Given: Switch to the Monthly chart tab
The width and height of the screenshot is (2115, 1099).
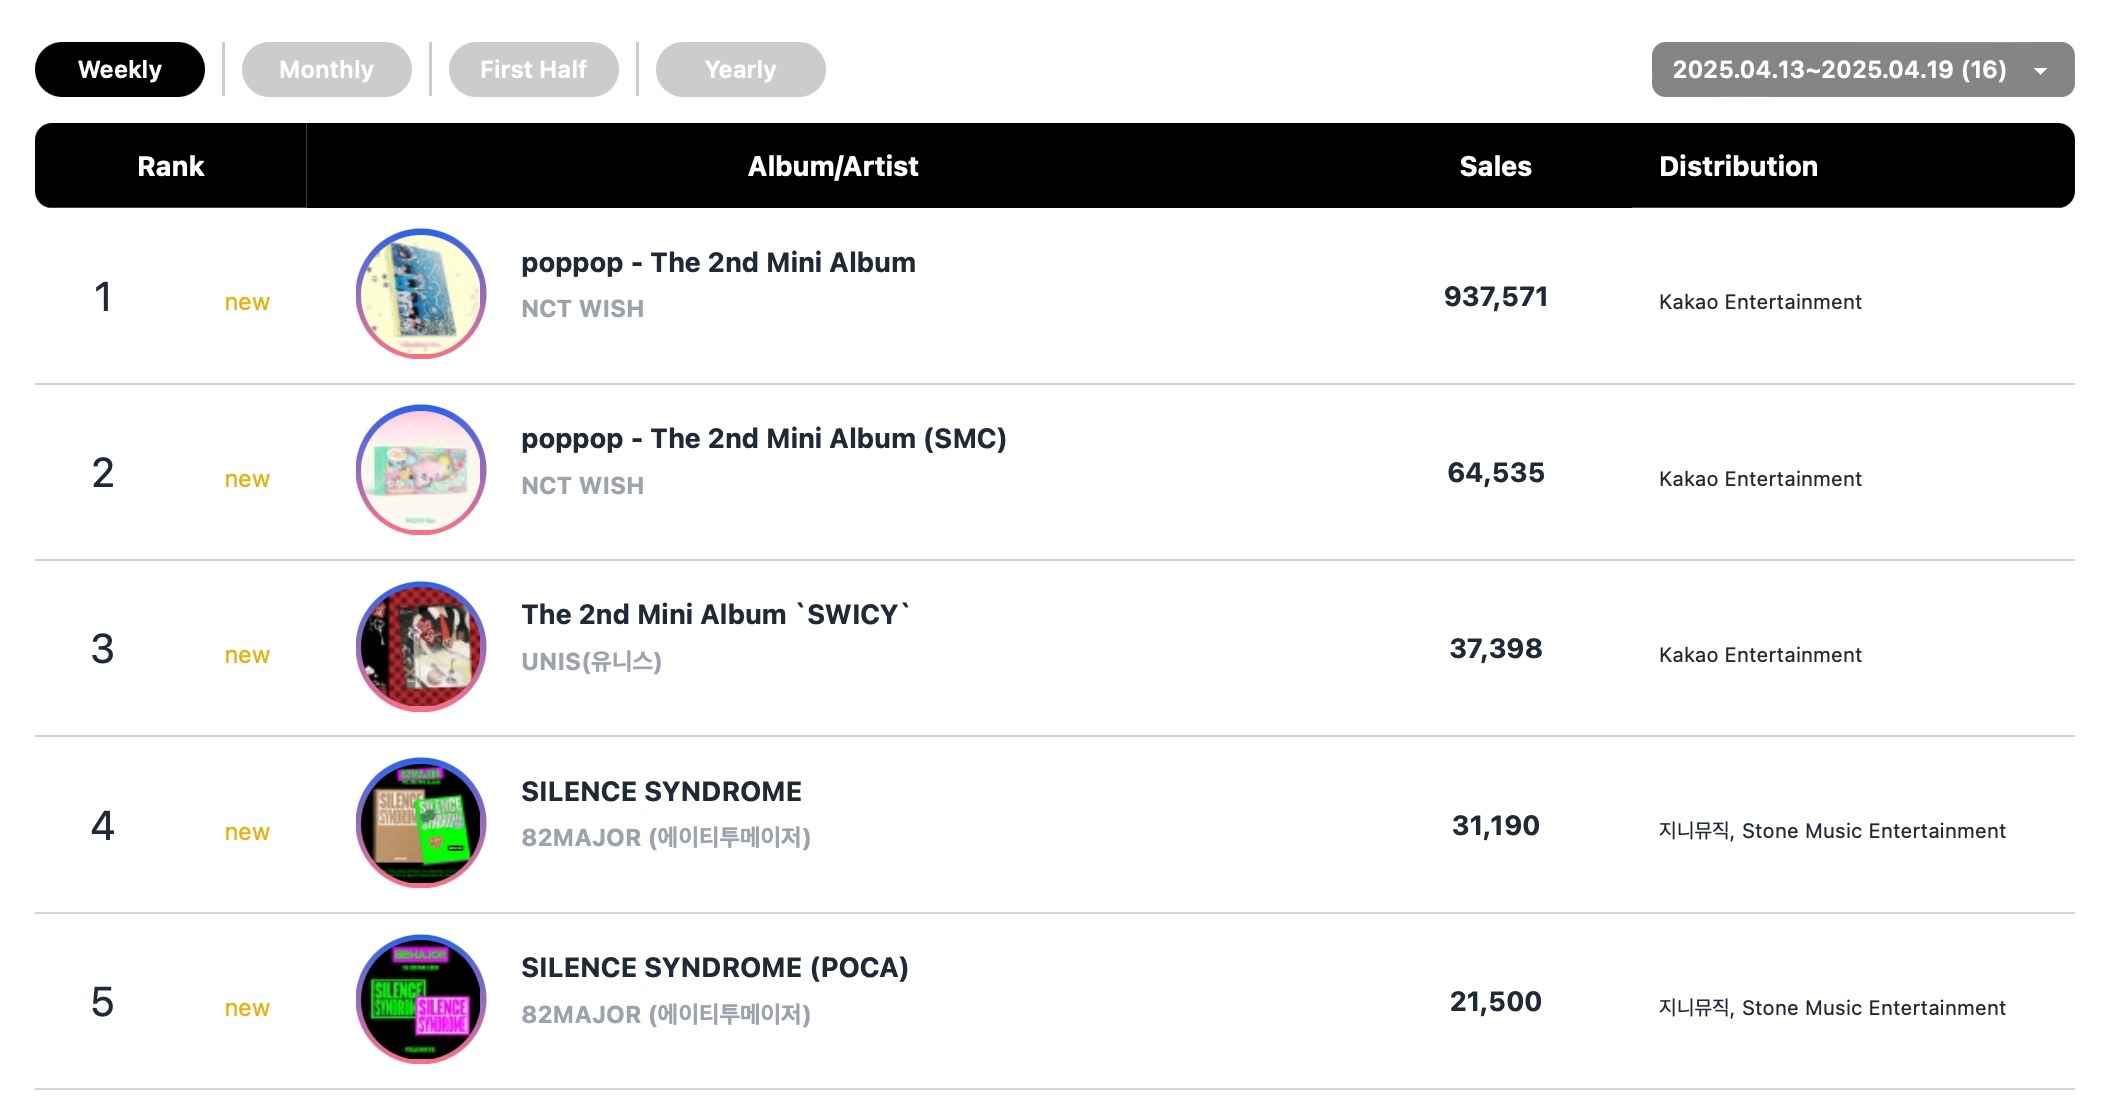Looking at the screenshot, I should (327, 69).
